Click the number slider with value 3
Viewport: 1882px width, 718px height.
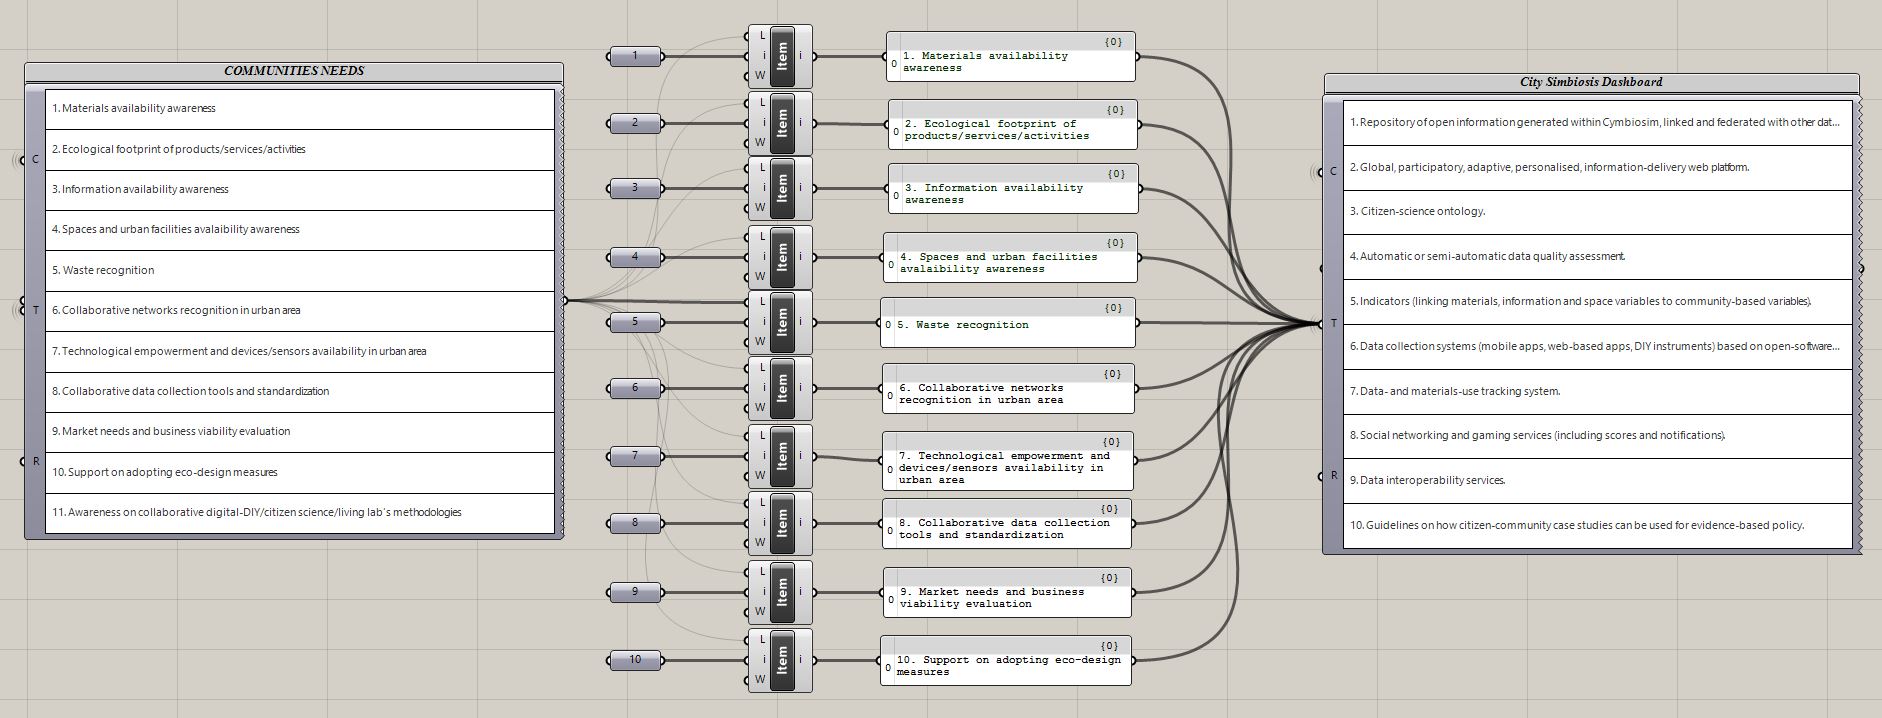635,188
